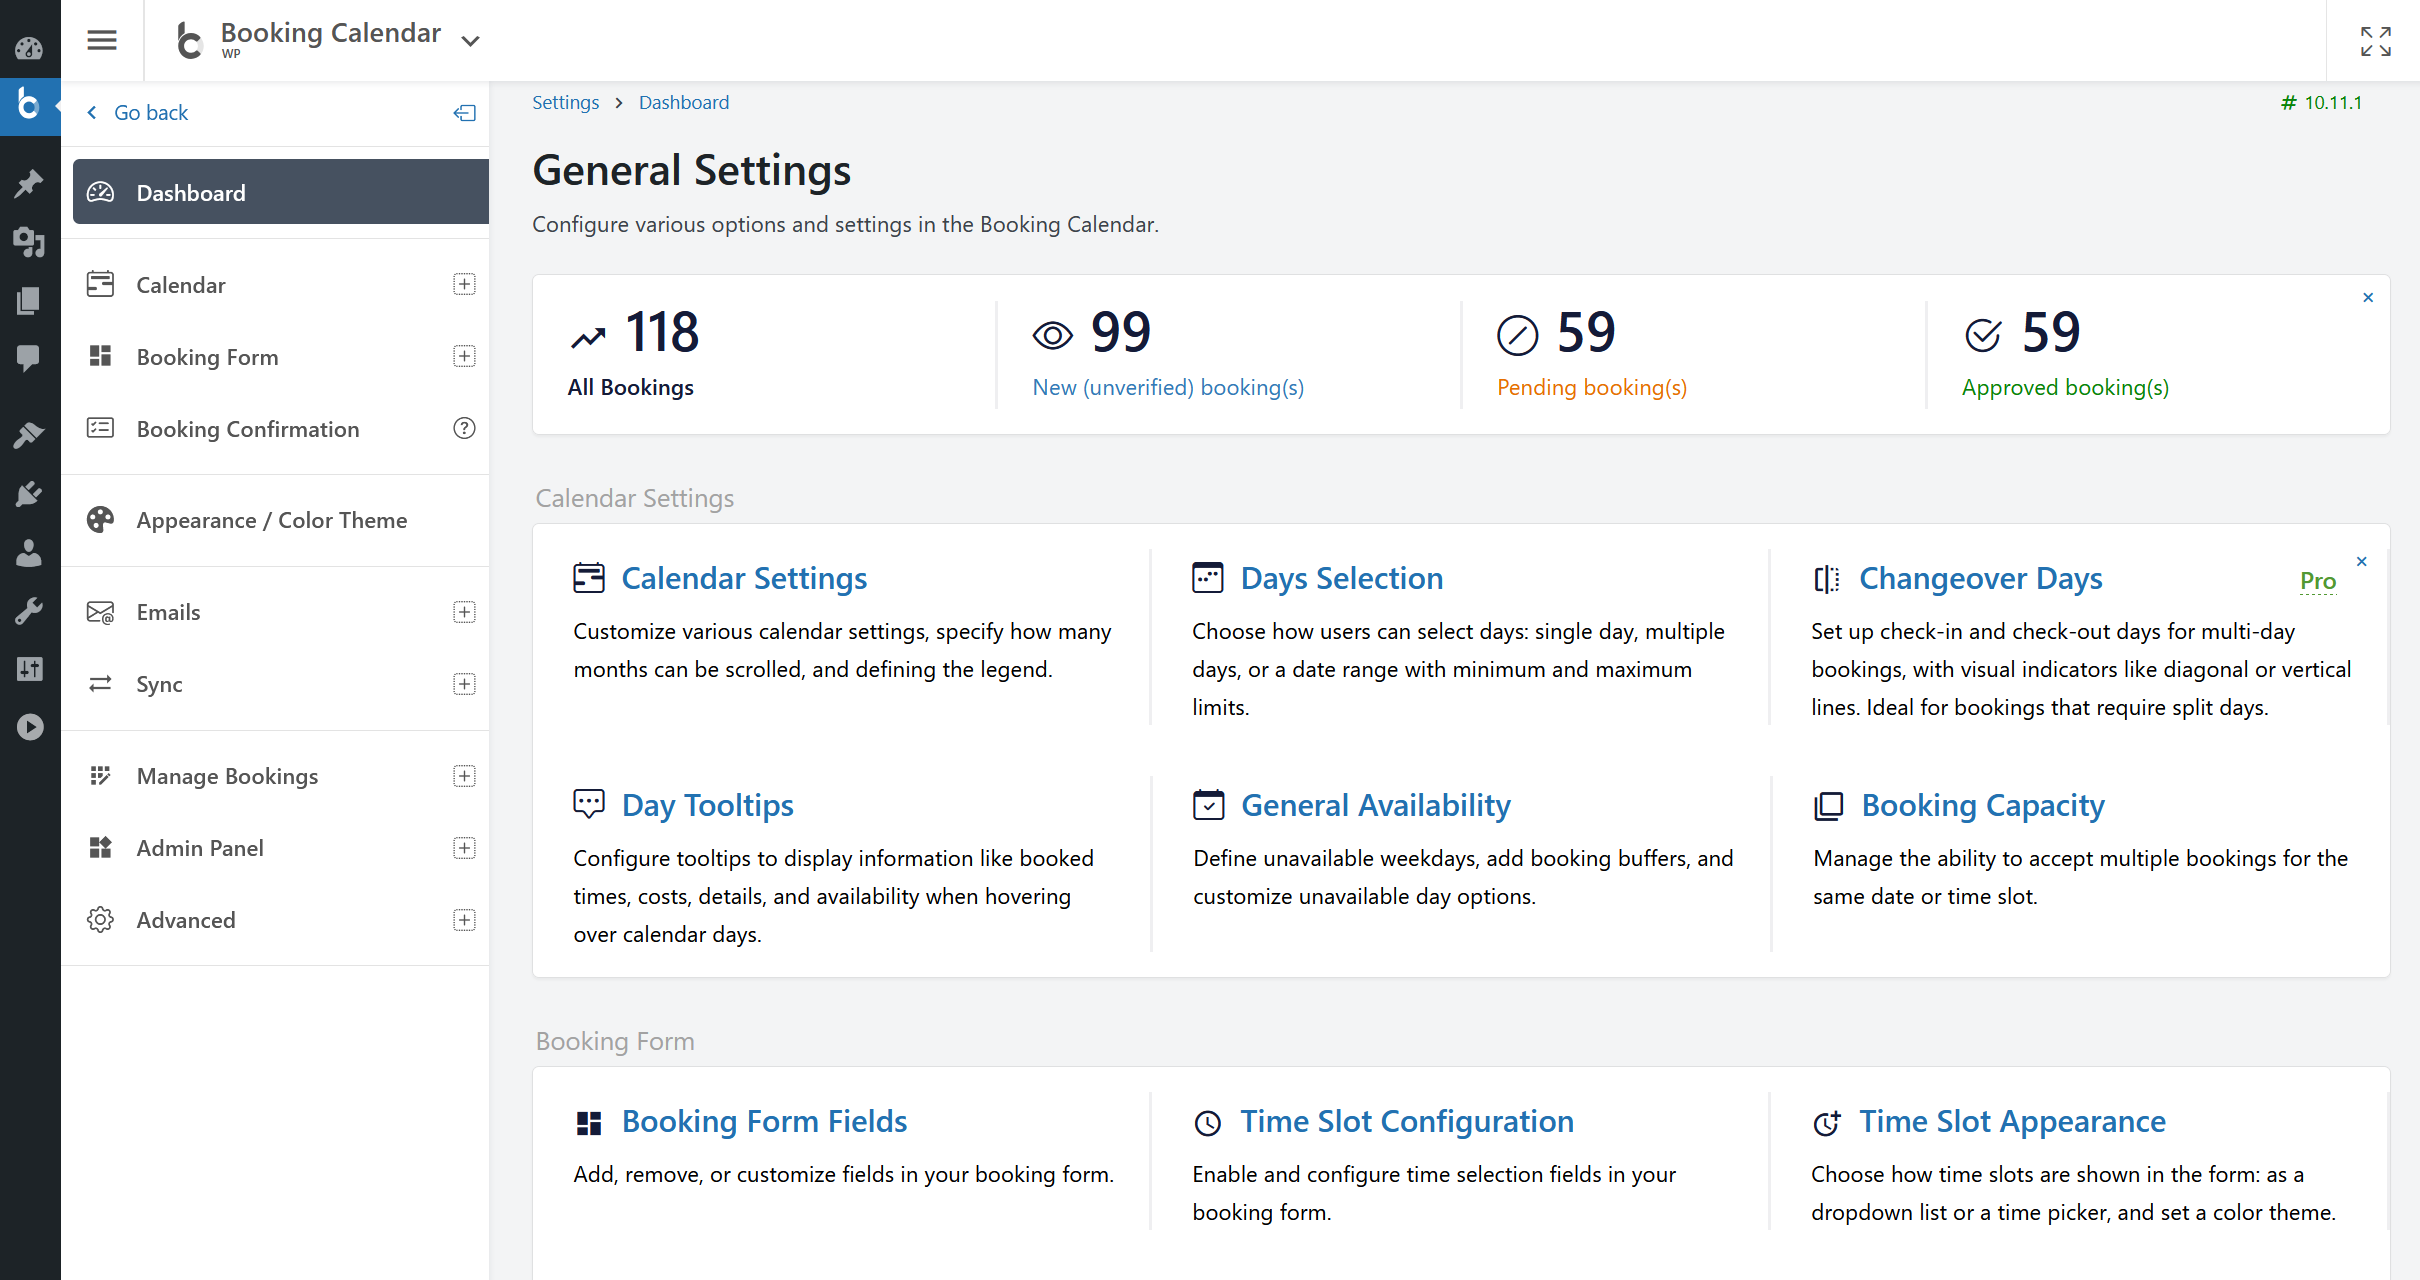Open the WordPress admin dashboard icon
2420x1280 pixels.
[x=29, y=47]
